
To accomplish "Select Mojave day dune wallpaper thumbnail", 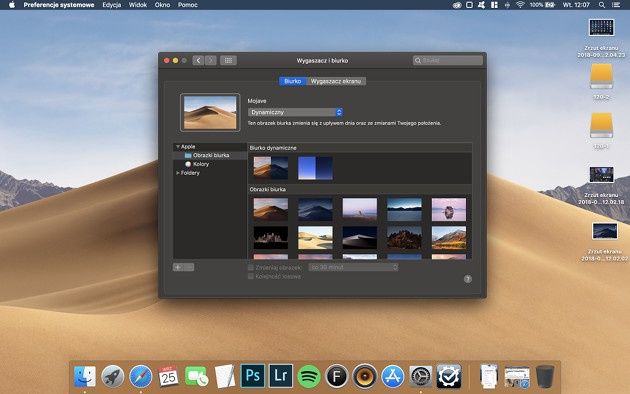I will [271, 209].
